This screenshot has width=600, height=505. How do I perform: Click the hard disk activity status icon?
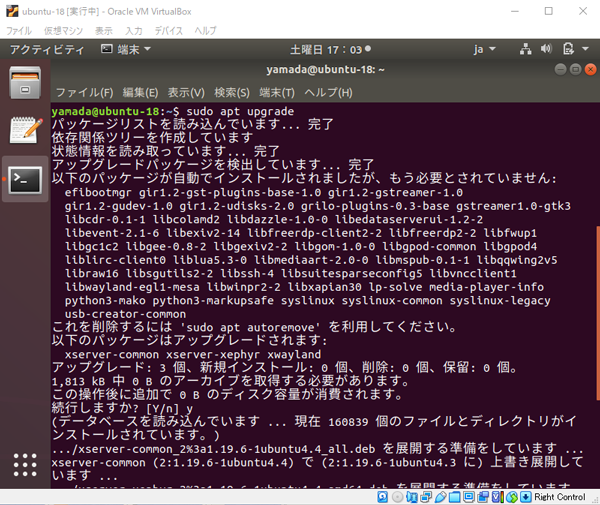coord(382,497)
